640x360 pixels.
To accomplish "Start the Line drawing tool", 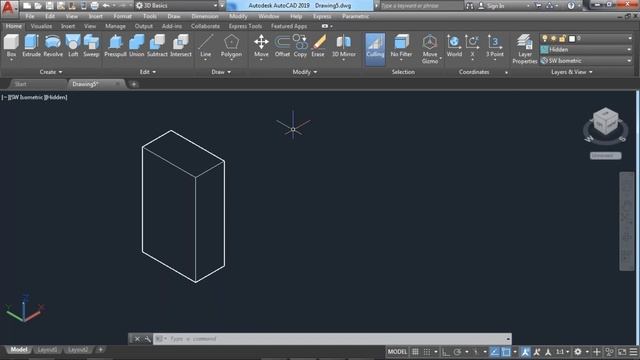I will (206, 46).
